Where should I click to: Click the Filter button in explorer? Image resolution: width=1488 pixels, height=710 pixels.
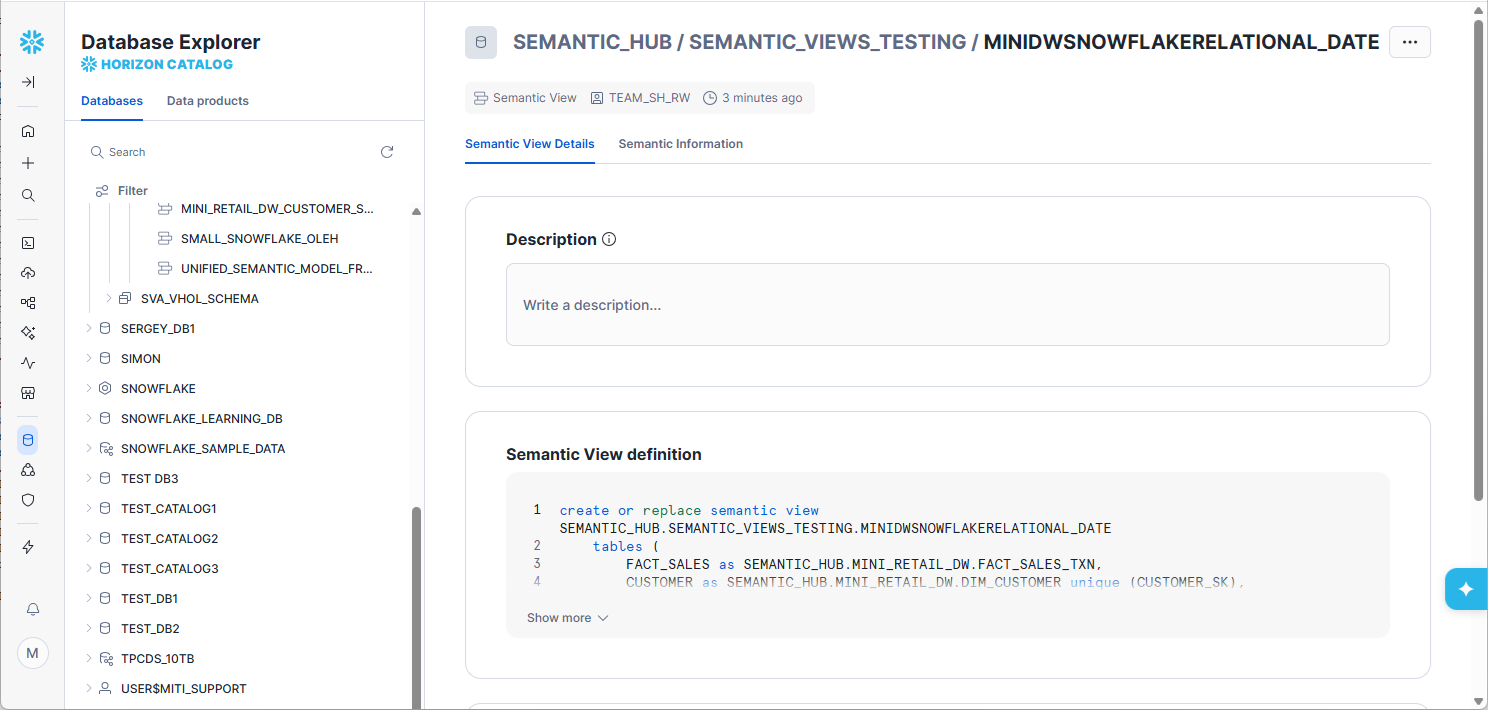coord(122,191)
